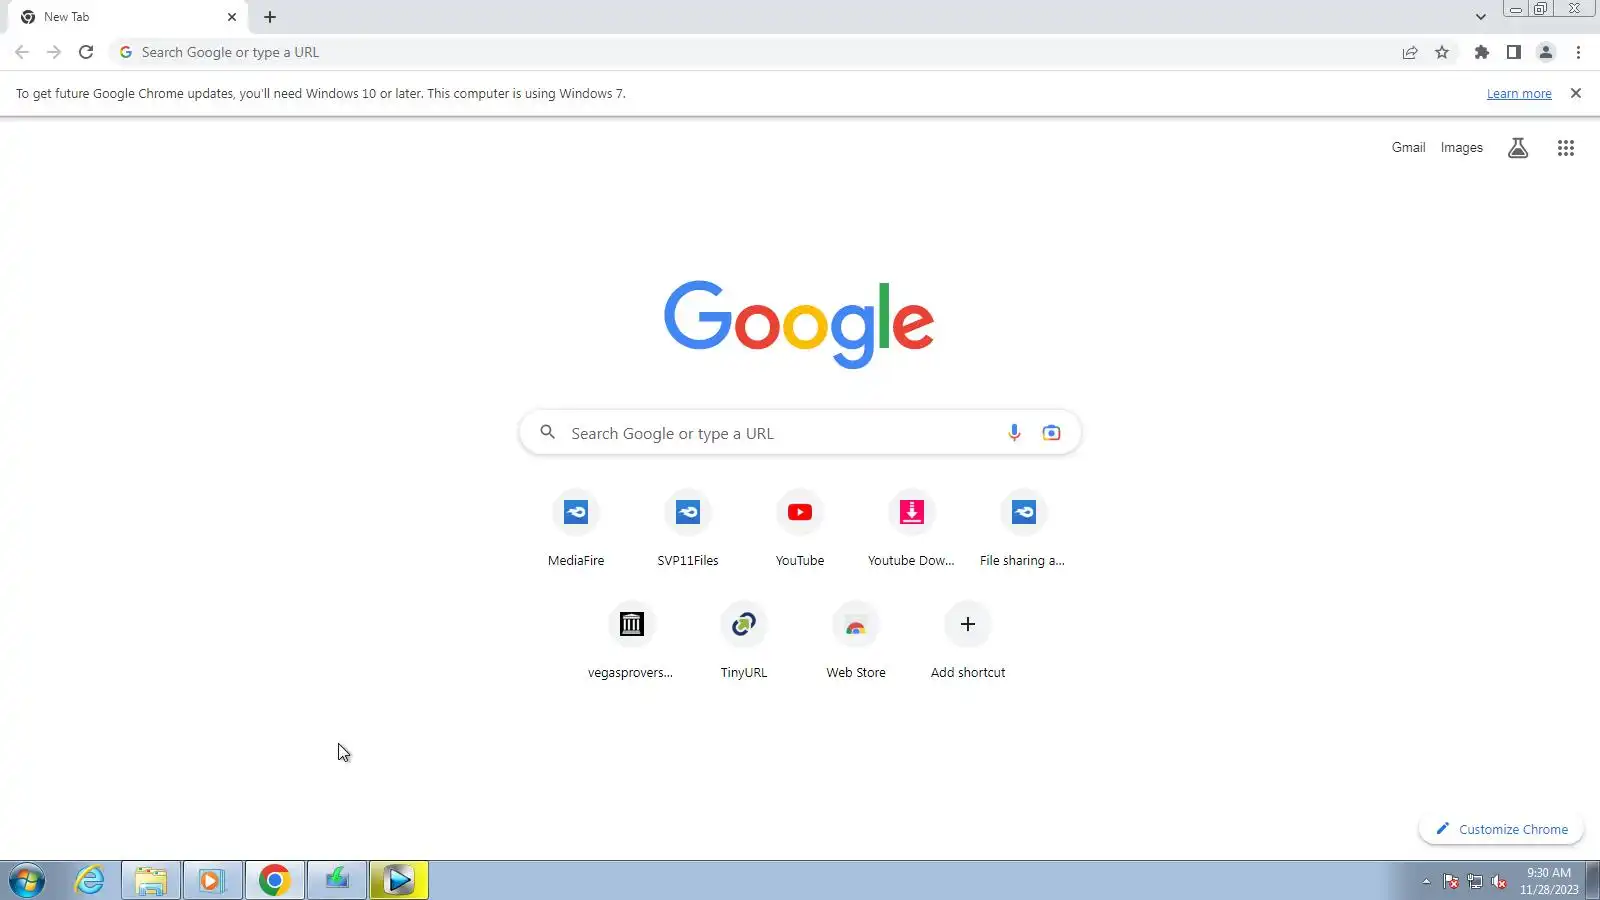Close the New Tab tab
This screenshot has height=900, width=1600.
point(232,17)
